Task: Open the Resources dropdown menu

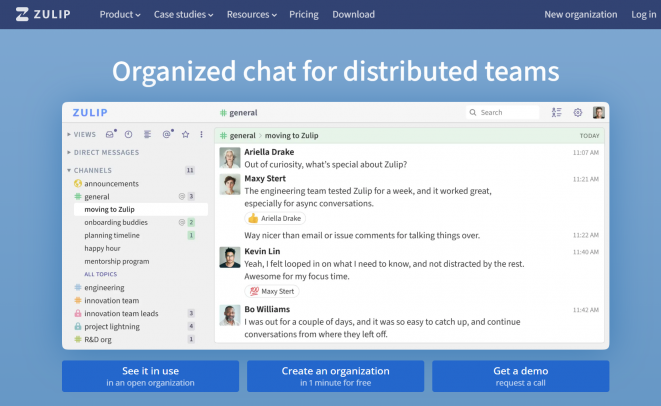Action: point(252,14)
